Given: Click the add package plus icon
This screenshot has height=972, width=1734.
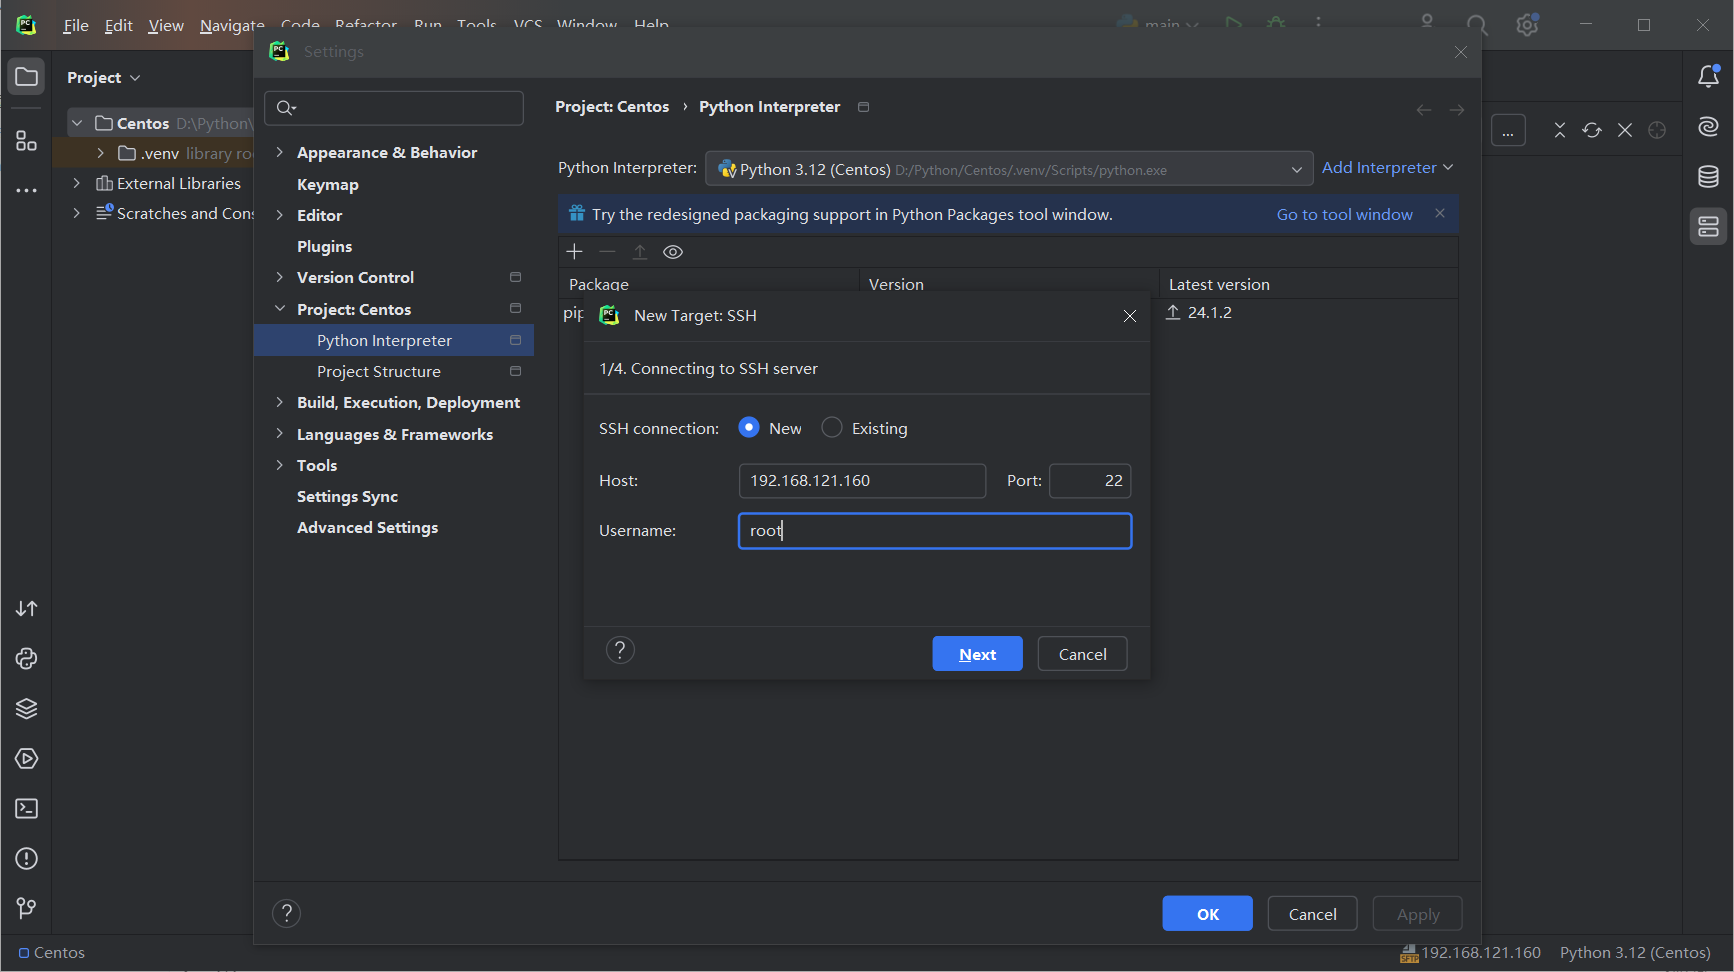Looking at the screenshot, I should [x=574, y=252].
